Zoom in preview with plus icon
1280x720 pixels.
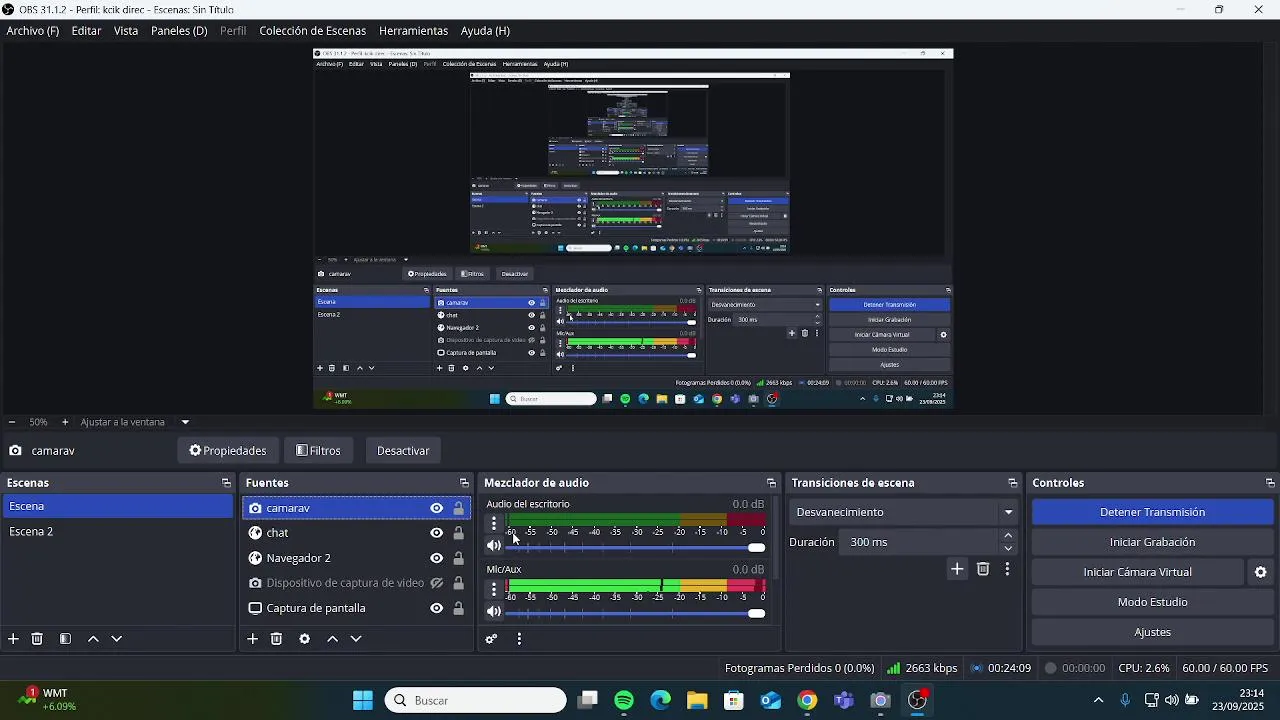pyautogui.click(x=65, y=422)
